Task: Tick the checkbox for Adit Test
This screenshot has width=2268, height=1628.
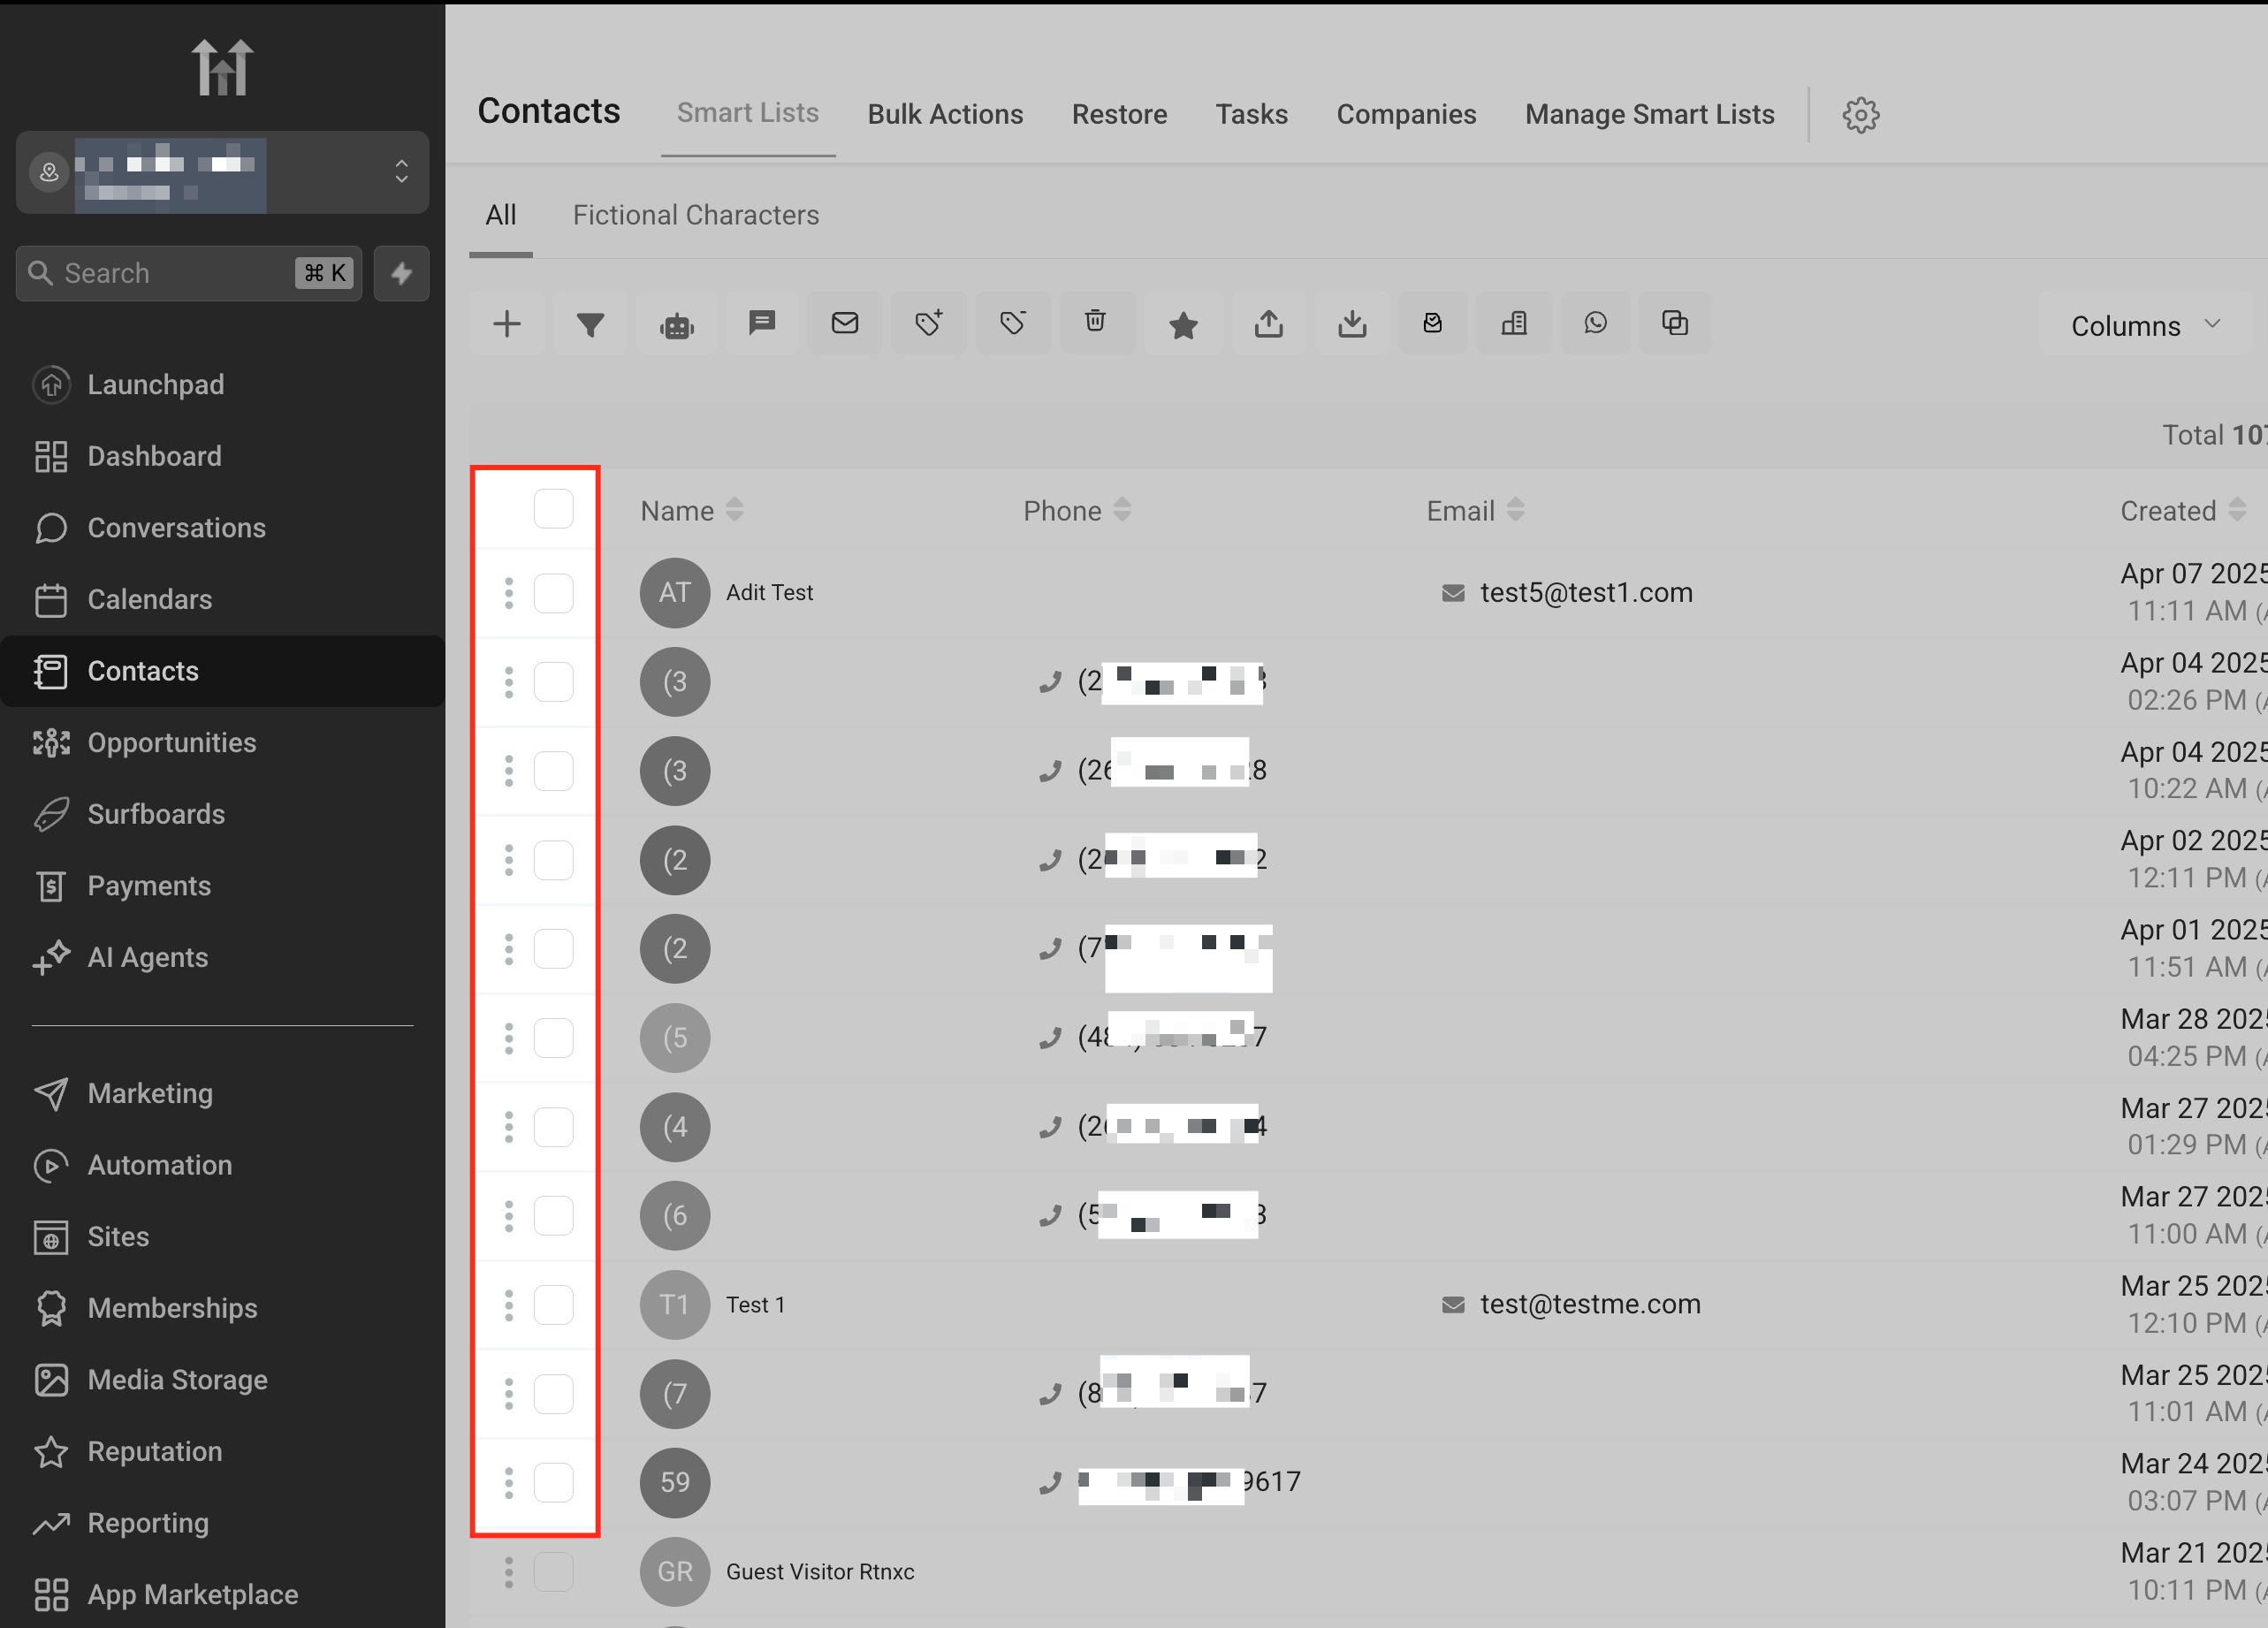Action: pyautogui.click(x=553, y=593)
